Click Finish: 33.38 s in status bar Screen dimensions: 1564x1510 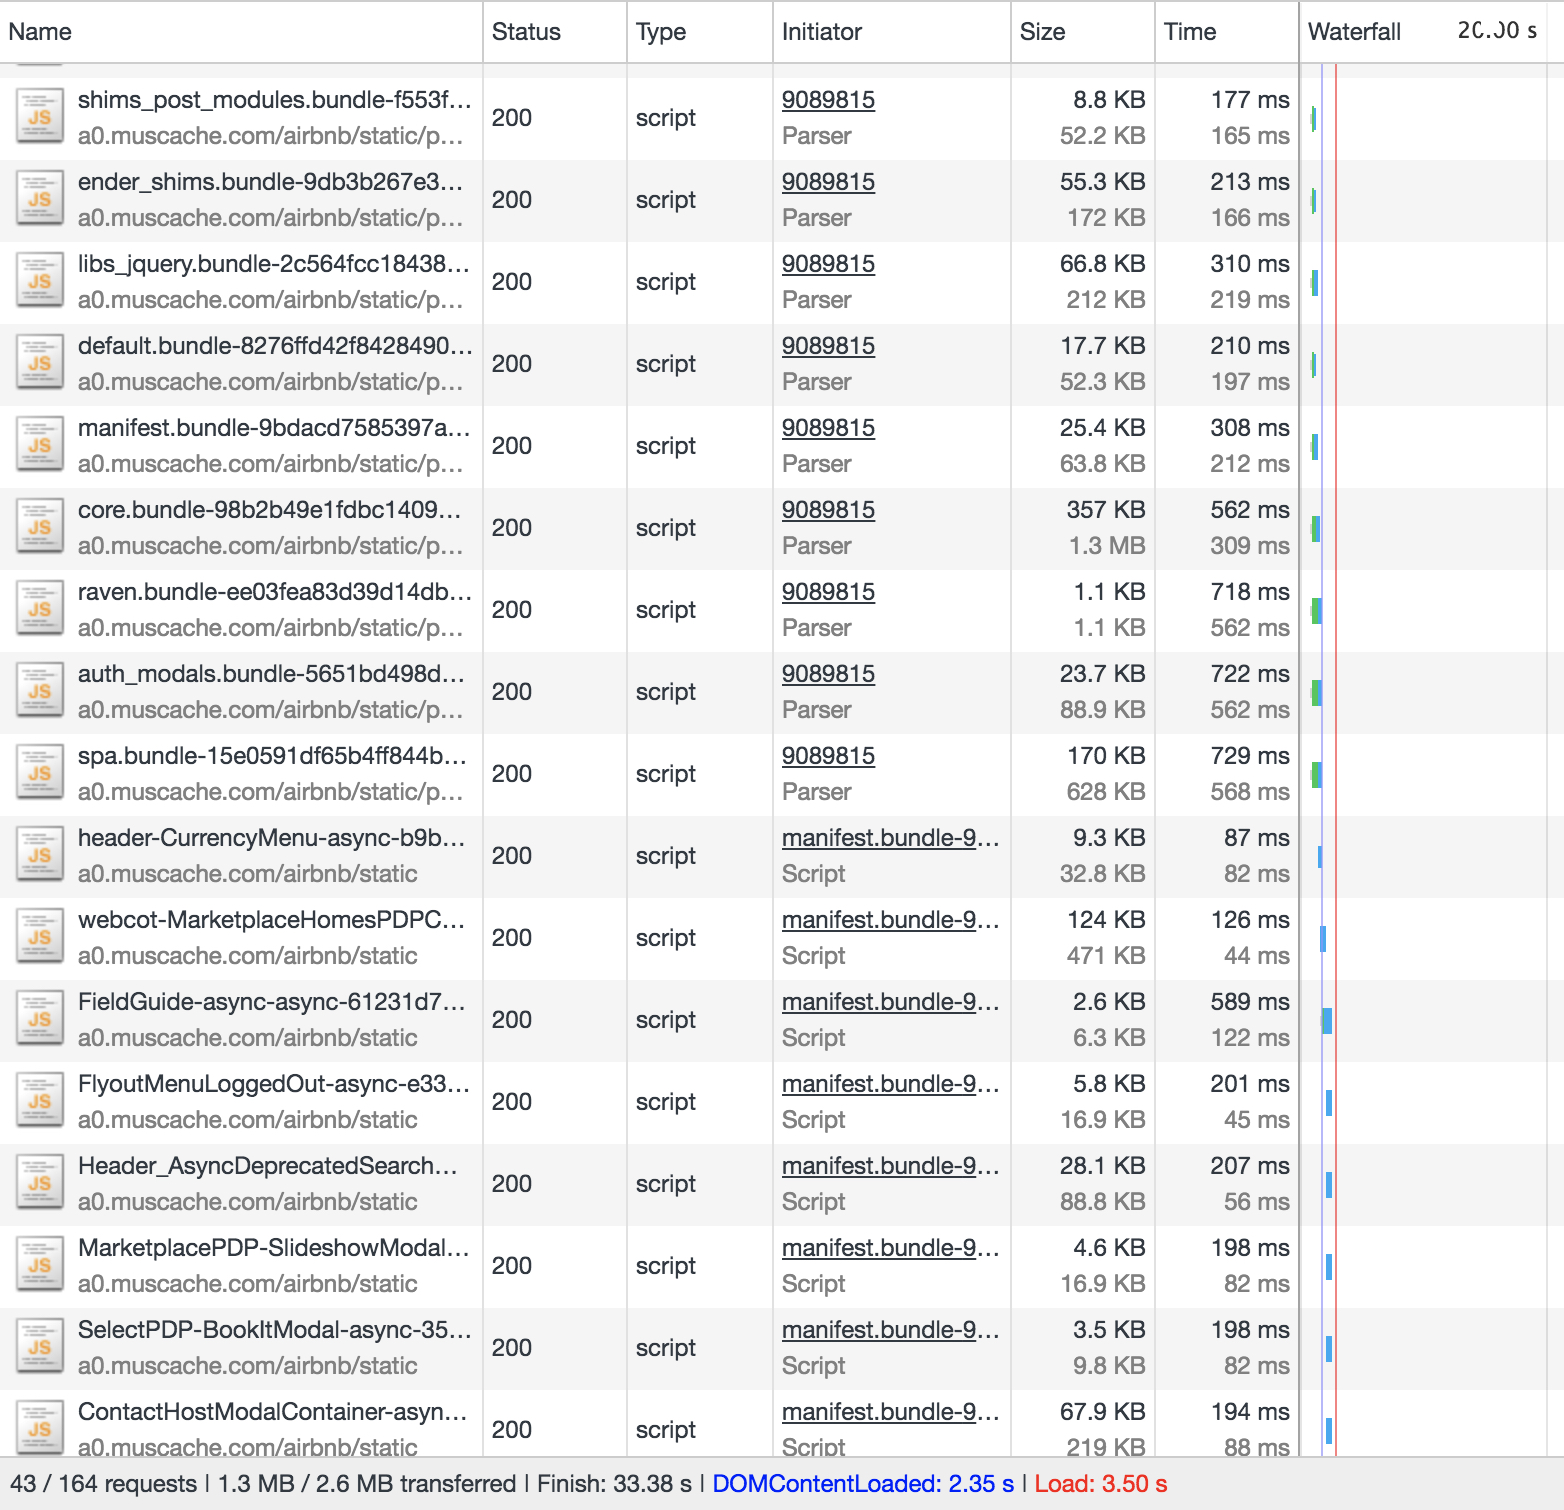coord(614,1484)
